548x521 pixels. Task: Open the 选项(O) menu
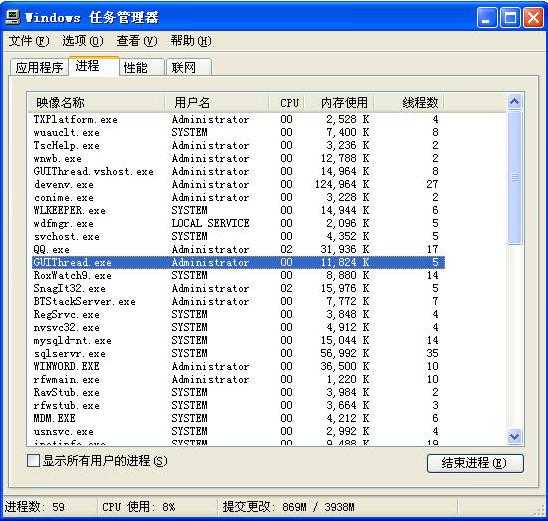coord(83,41)
